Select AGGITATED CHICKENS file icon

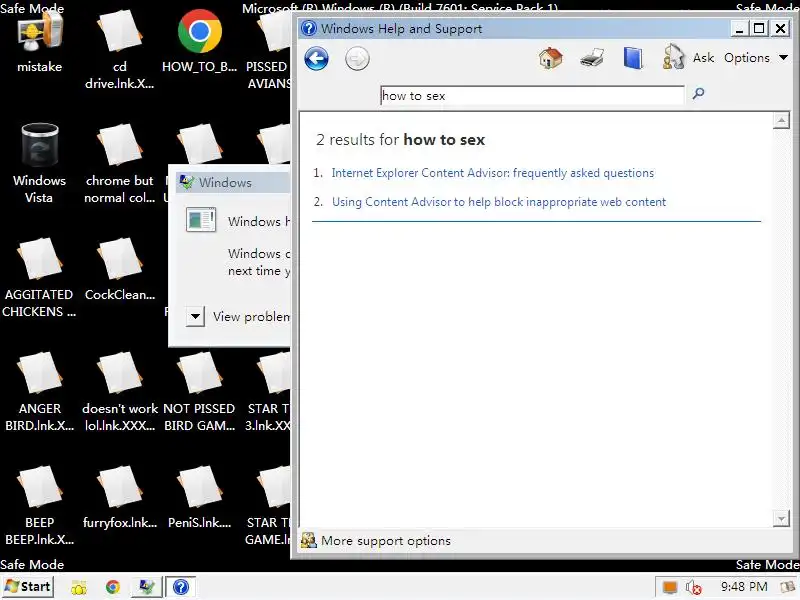(x=39, y=278)
